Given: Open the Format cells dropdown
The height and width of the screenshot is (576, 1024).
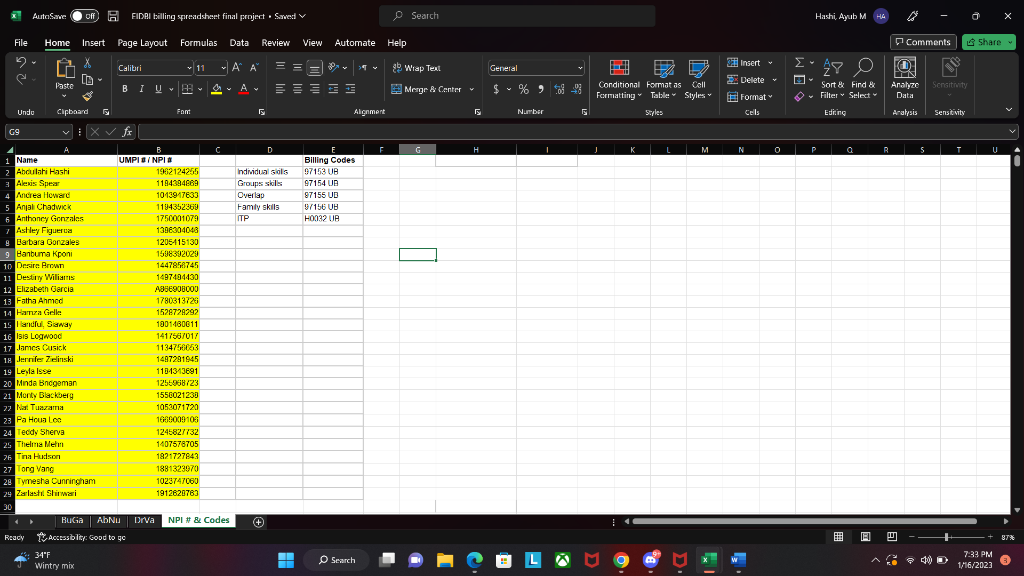Looking at the screenshot, I should tap(750, 97).
